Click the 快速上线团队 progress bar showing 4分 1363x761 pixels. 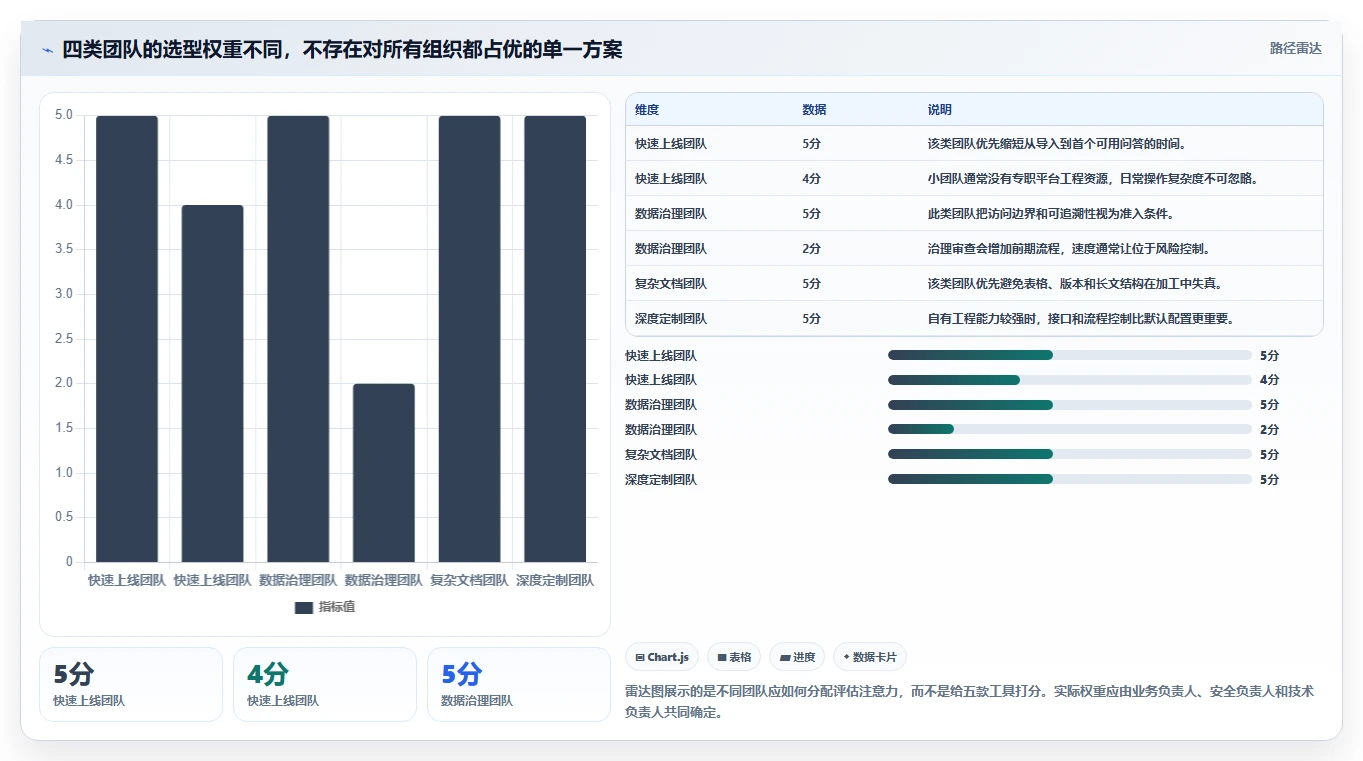[1070, 380]
